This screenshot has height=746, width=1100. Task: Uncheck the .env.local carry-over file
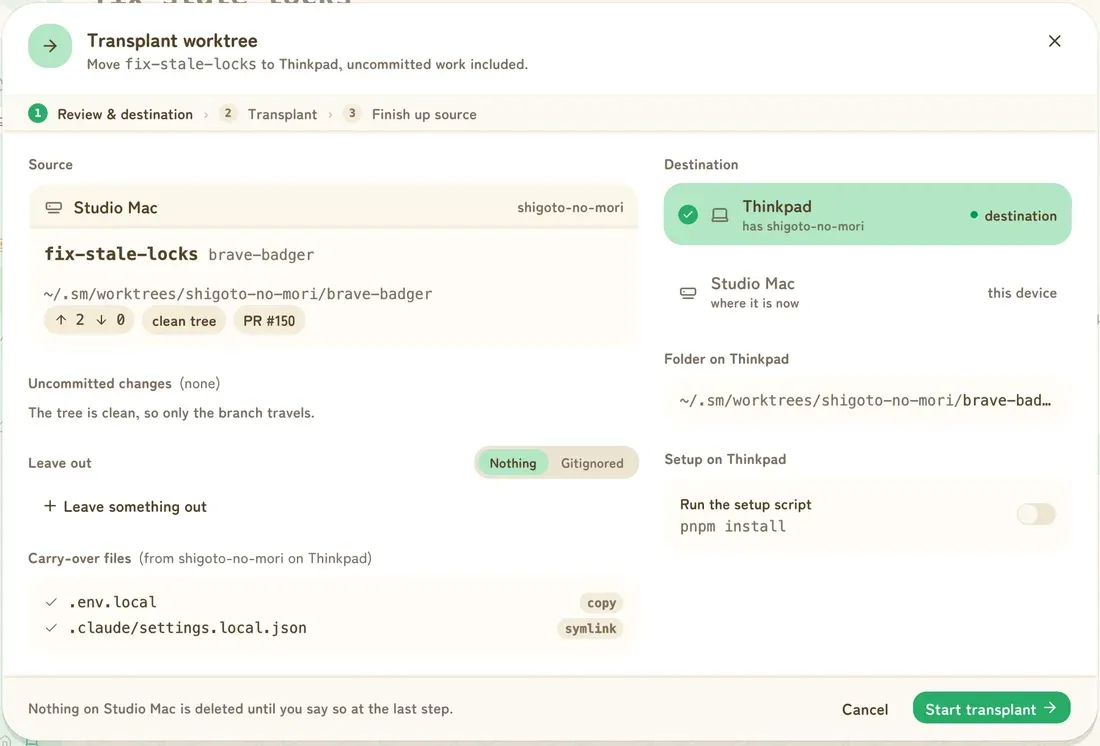[x=51, y=602]
